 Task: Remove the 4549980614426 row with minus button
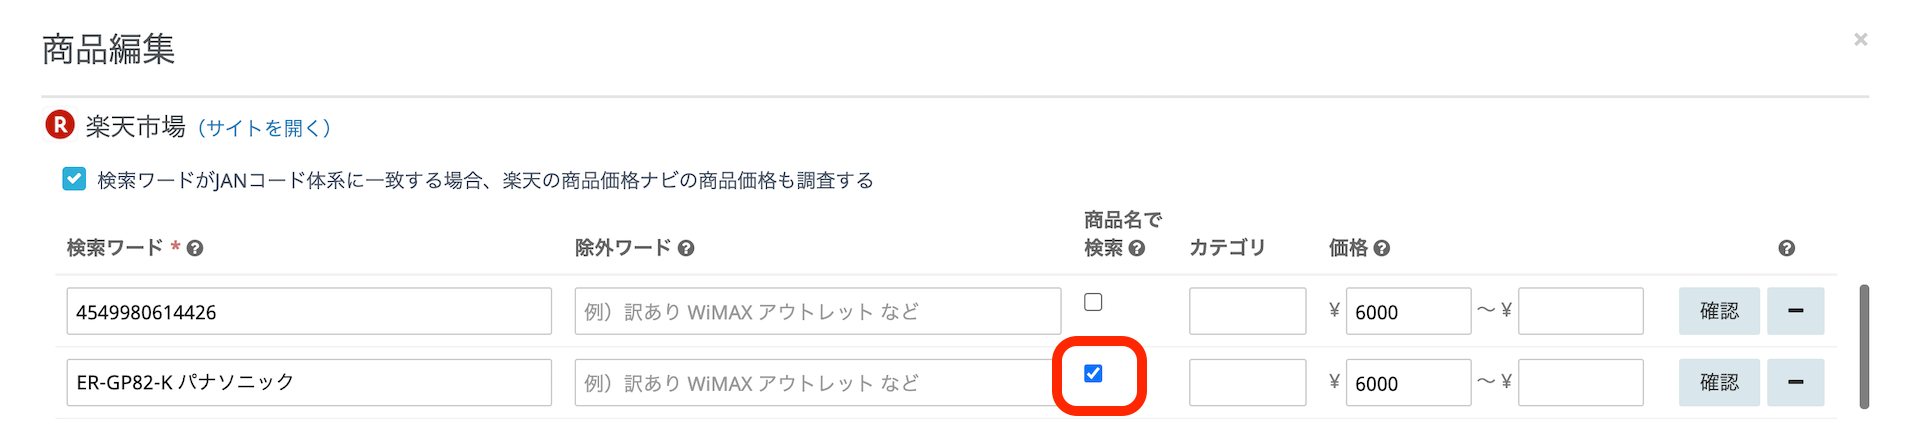coord(1795,311)
